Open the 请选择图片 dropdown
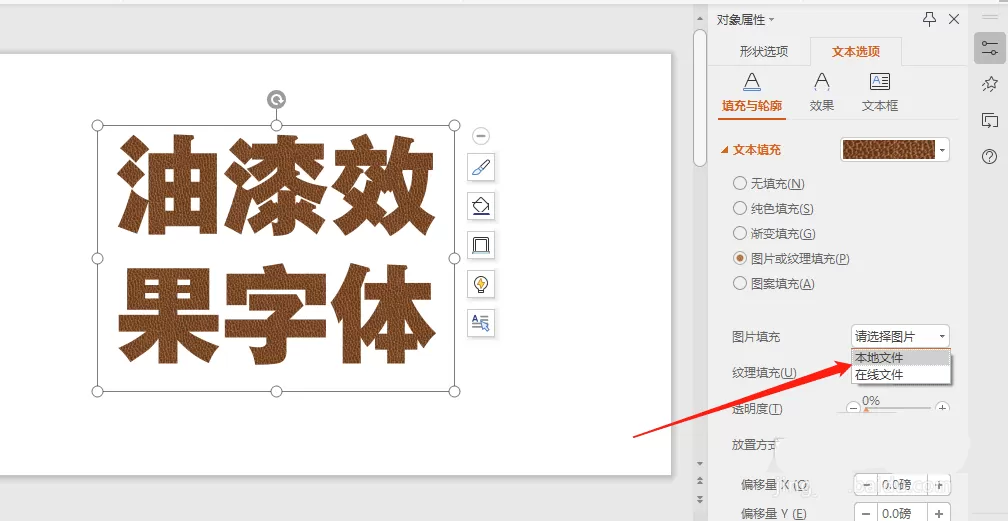The height and width of the screenshot is (521, 1008). click(900, 336)
